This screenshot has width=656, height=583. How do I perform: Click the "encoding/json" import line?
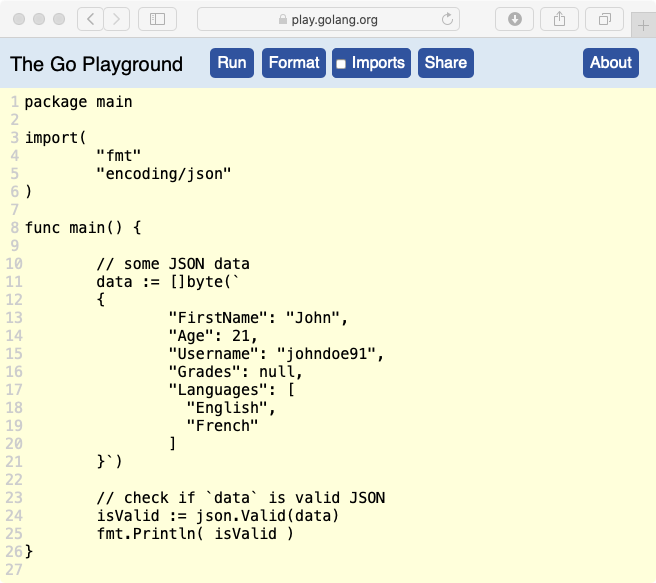(163, 174)
